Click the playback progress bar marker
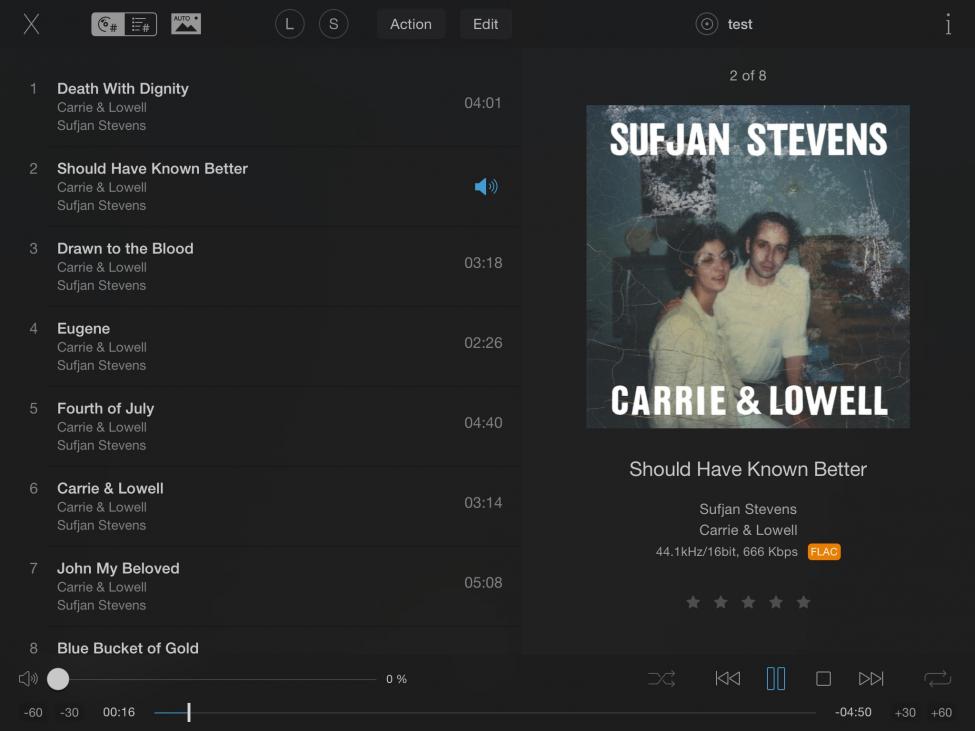The height and width of the screenshot is (731, 975). pyautogui.click(x=188, y=712)
